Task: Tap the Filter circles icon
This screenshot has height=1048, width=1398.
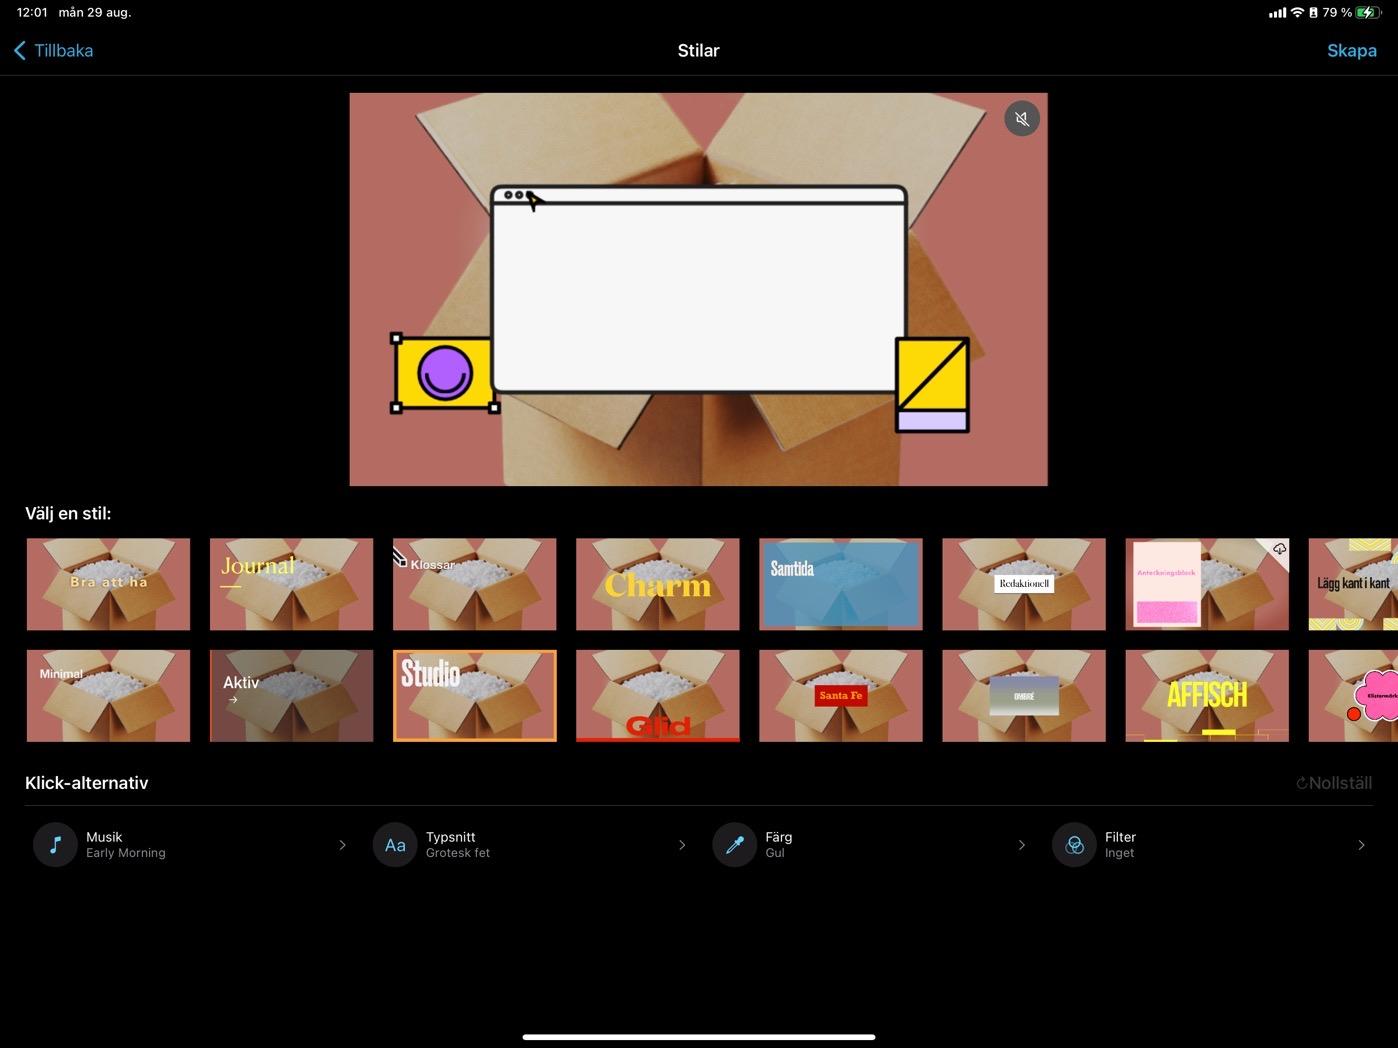Action: click(x=1074, y=845)
